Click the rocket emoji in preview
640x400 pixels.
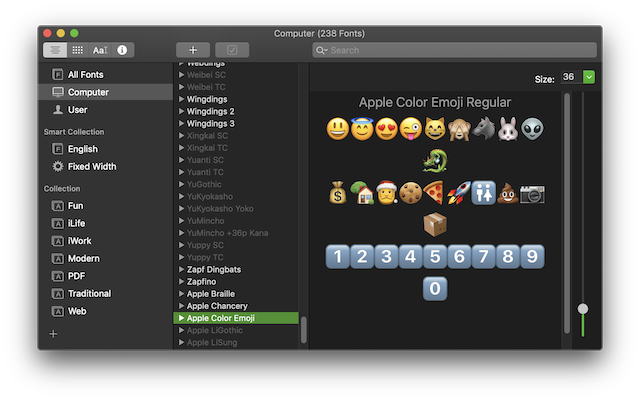click(459, 193)
